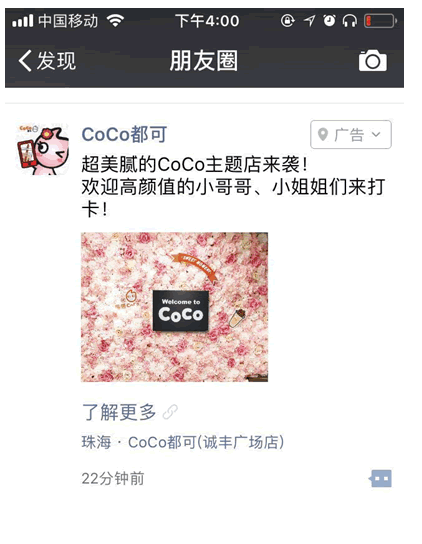
Task: Open the like and comment bubble button
Action: pyautogui.click(x=380, y=479)
